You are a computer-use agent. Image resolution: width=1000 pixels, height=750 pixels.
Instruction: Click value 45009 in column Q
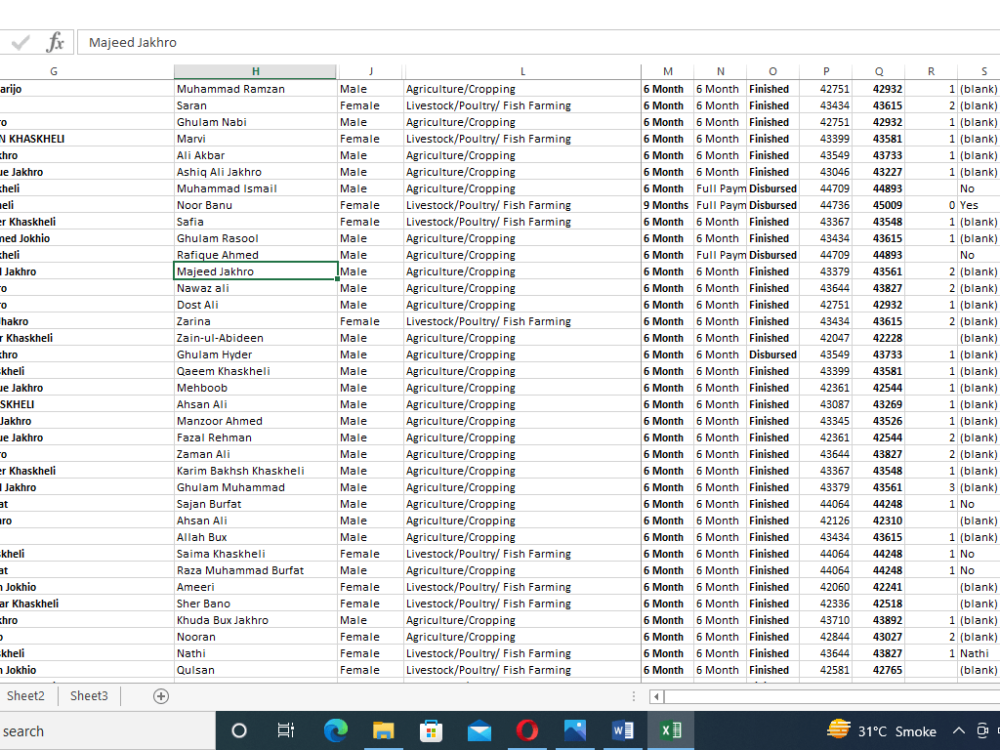[x=879, y=205]
